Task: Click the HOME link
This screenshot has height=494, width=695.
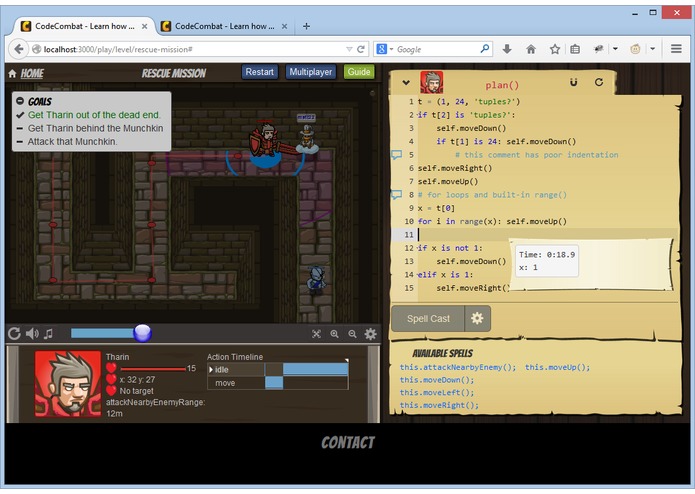Action: point(32,73)
